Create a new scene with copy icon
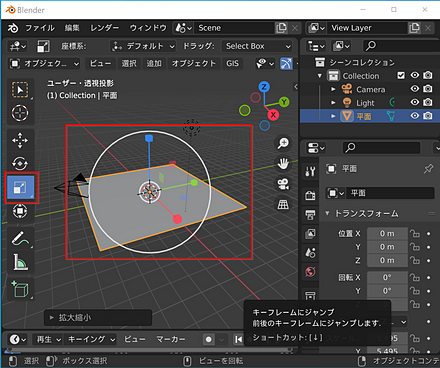 (281, 28)
